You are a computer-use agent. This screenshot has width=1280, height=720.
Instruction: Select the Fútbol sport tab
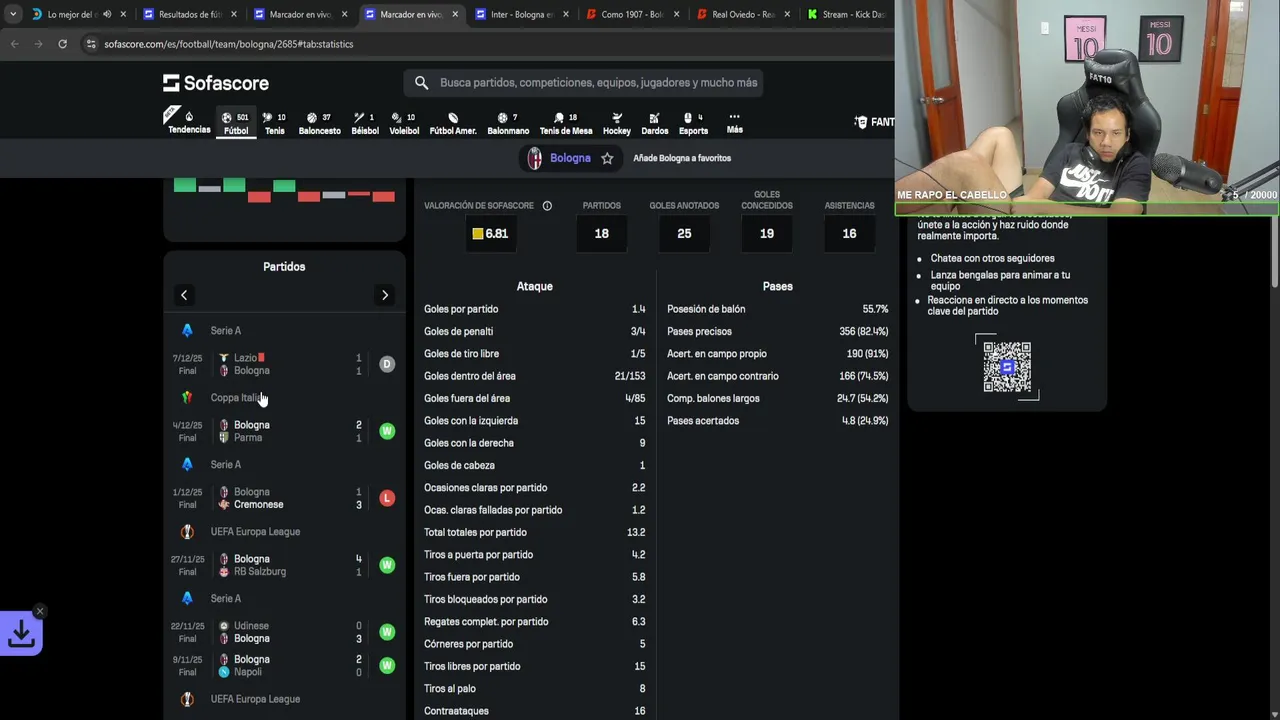click(x=236, y=123)
